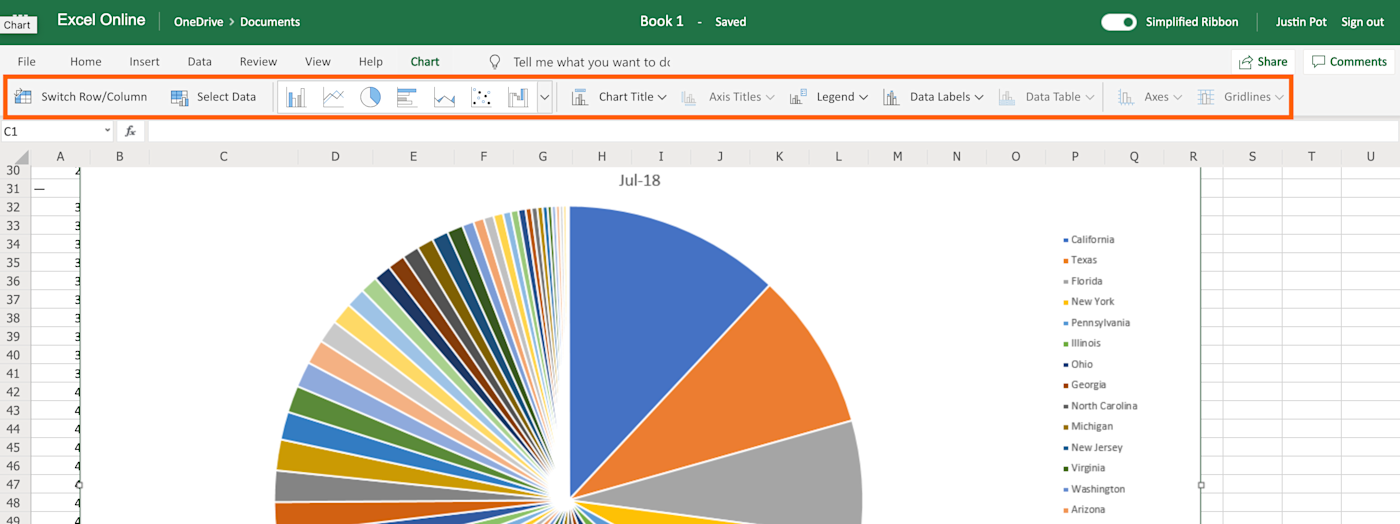Select the line chart type icon
Image resolution: width=1400 pixels, height=524 pixels.
coord(333,97)
